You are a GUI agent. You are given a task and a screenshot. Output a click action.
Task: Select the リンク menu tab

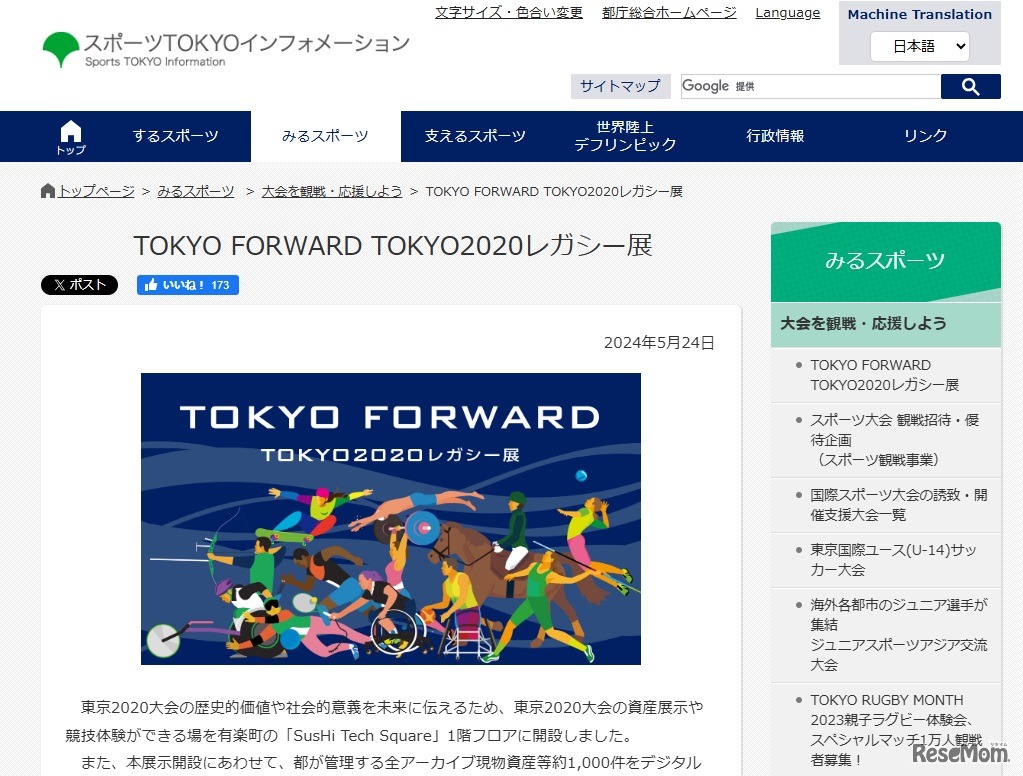click(925, 136)
